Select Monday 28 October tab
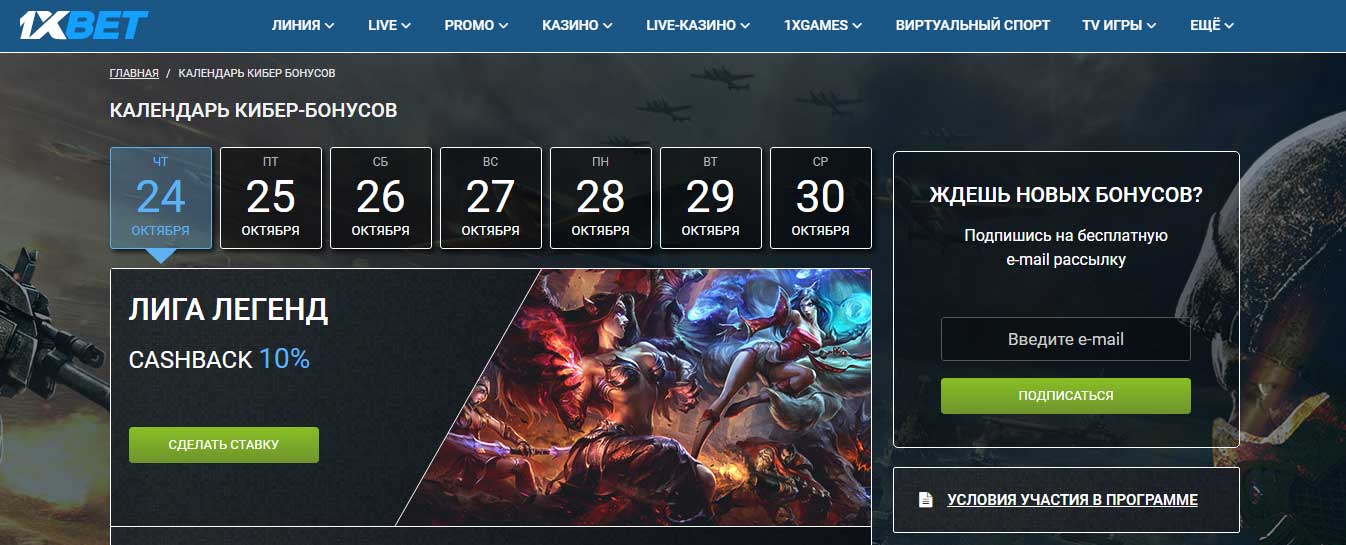This screenshot has height=545, width=1346. click(601, 198)
